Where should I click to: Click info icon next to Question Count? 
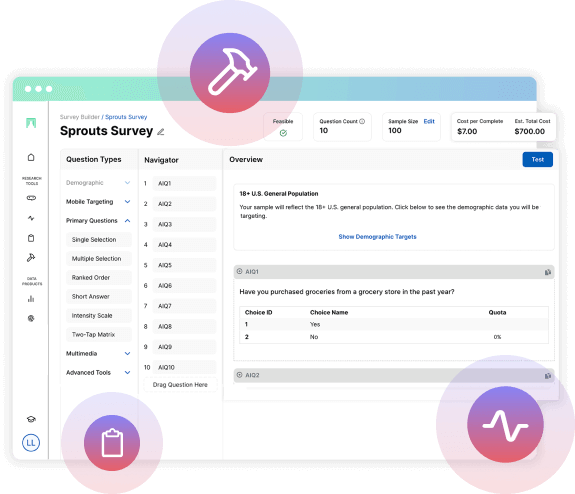(x=362, y=121)
